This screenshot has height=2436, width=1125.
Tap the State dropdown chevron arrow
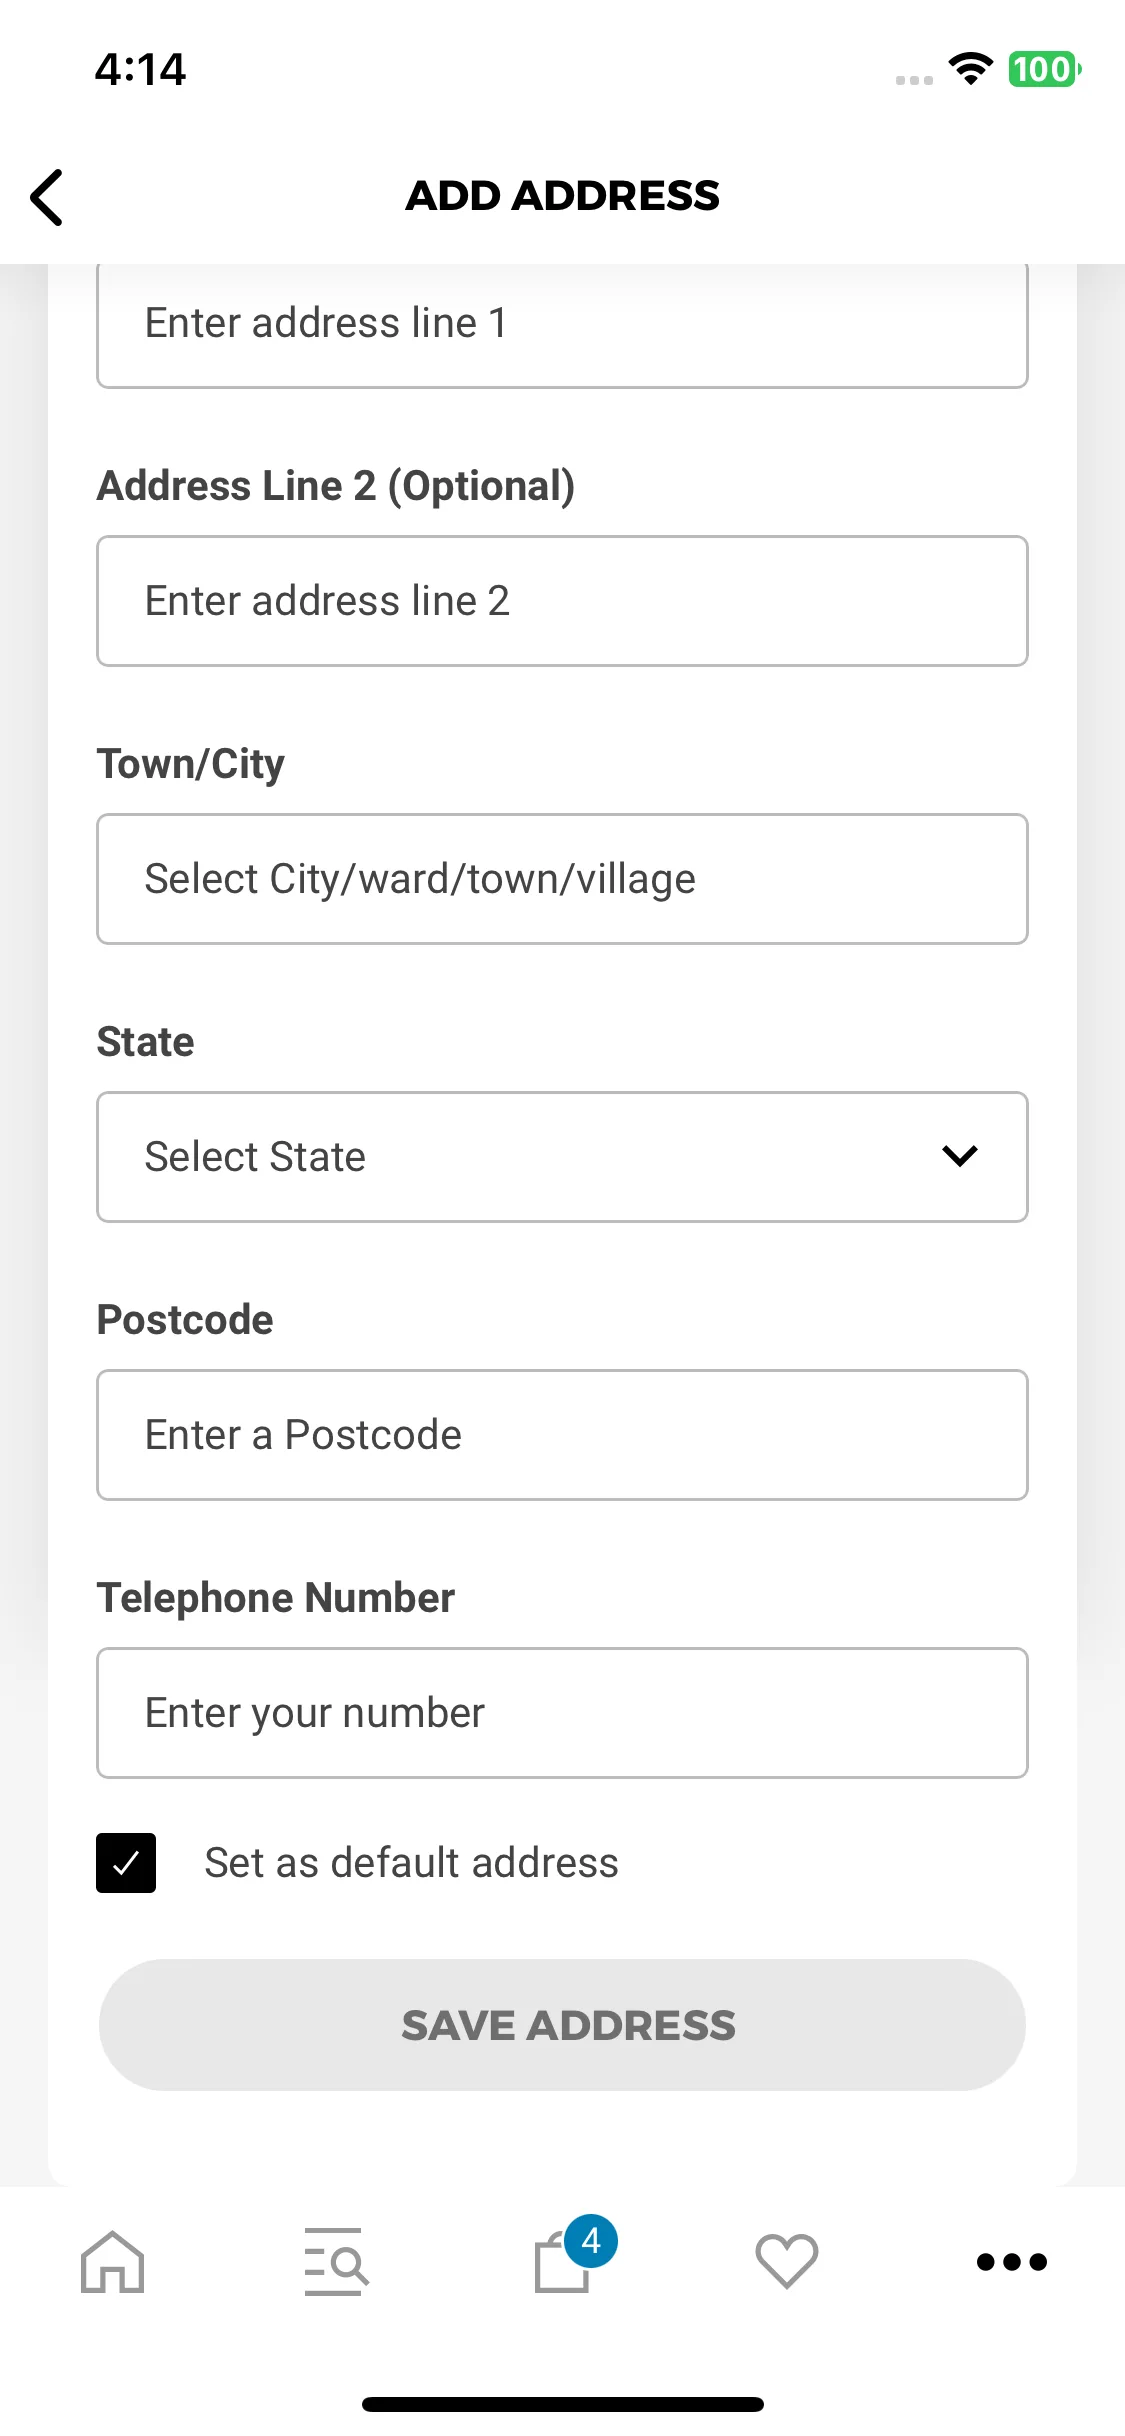[960, 1156]
